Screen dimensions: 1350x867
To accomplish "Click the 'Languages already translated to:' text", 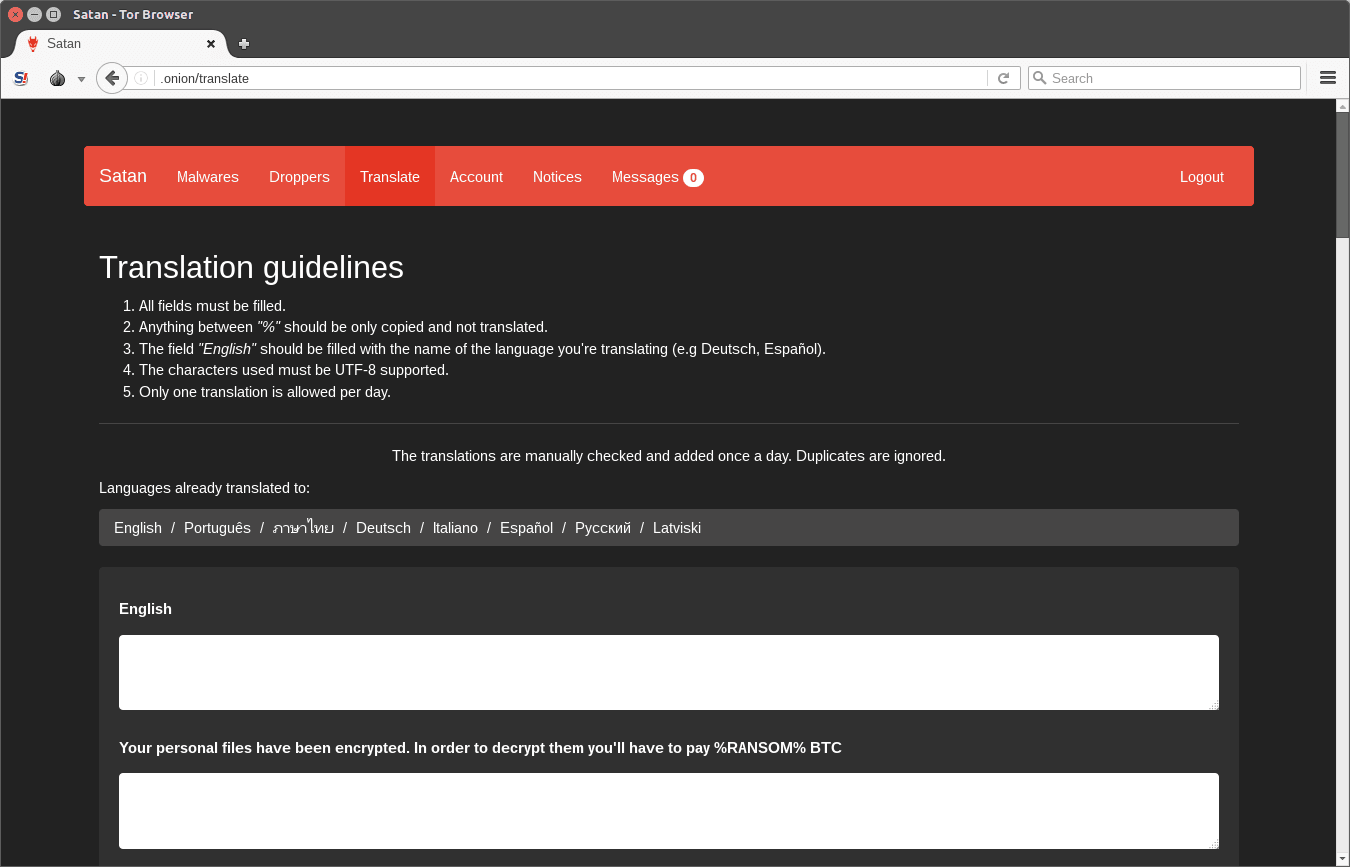I will pos(204,488).
